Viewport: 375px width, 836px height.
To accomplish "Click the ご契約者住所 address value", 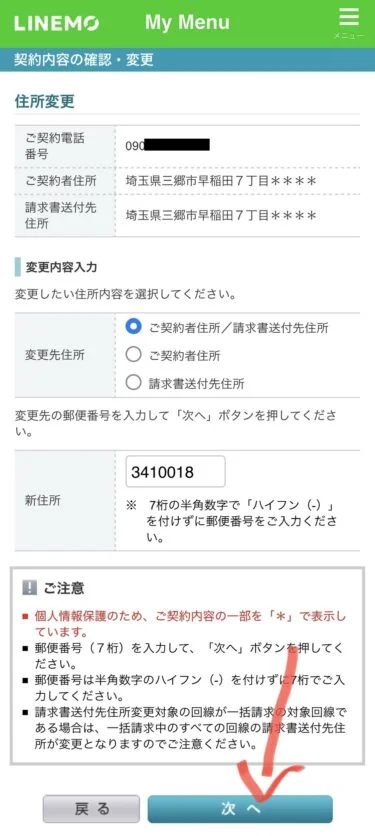I will [221, 181].
